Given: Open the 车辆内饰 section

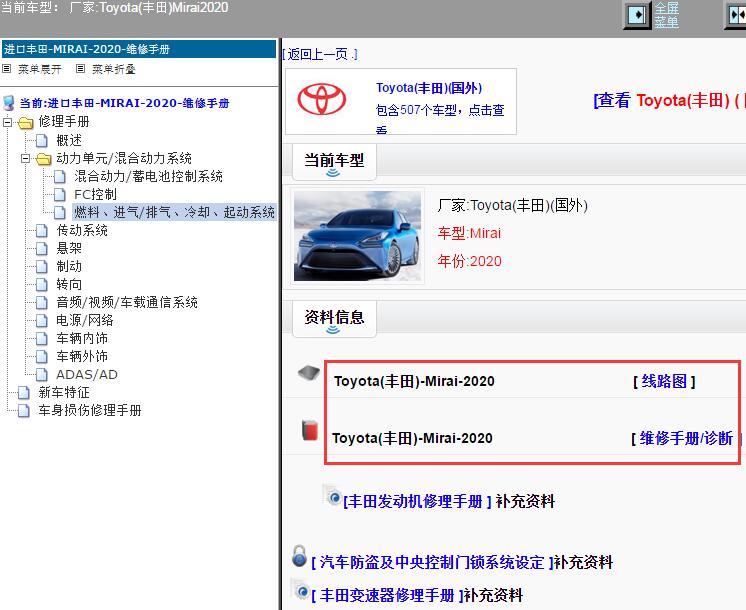Looking at the screenshot, I should point(82,338).
